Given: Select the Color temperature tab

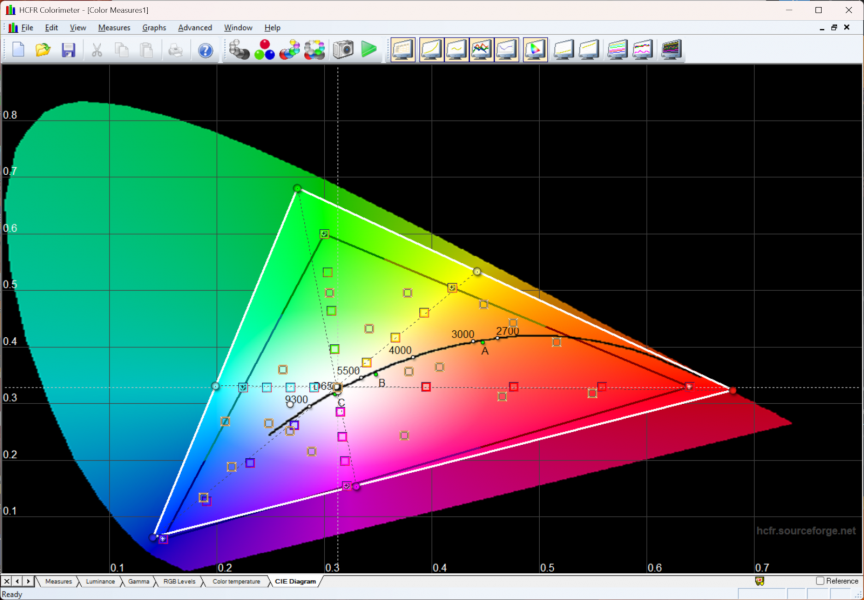Looking at the screenshot, I should (236, 581).
